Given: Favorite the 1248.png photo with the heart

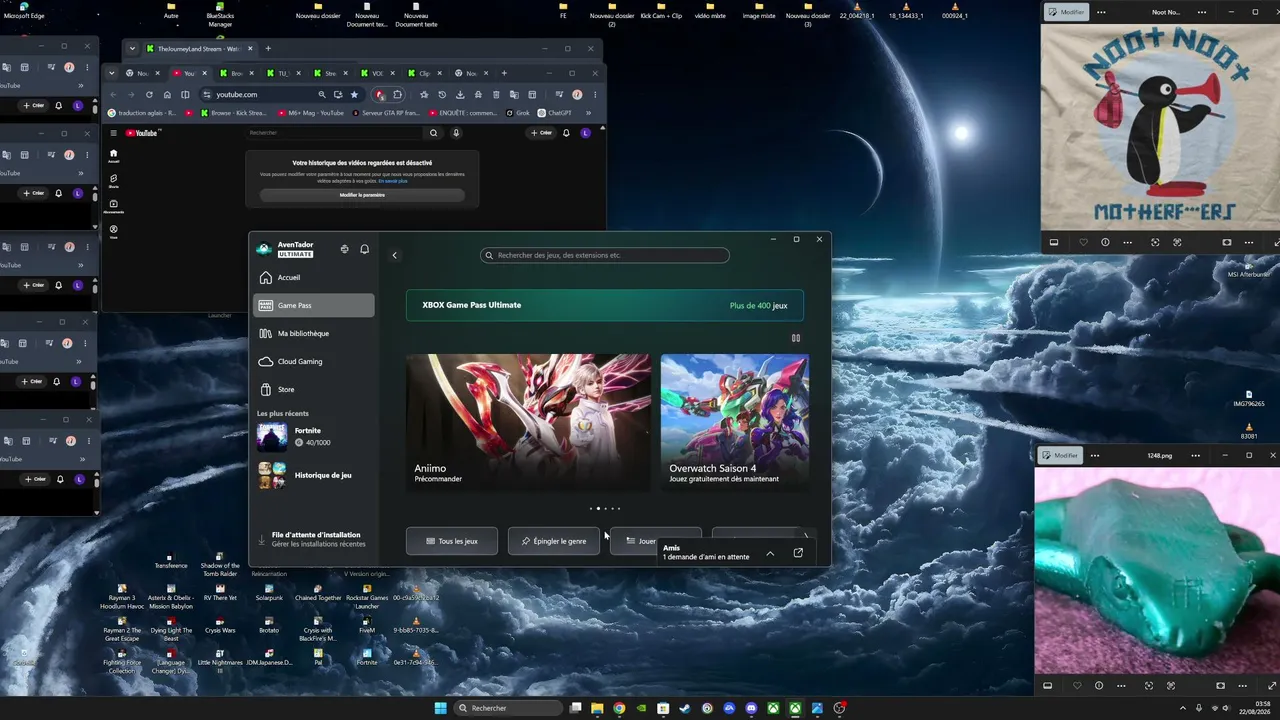Looking at the screenshot, I should pyautogui.click(x=1077, y=686).
